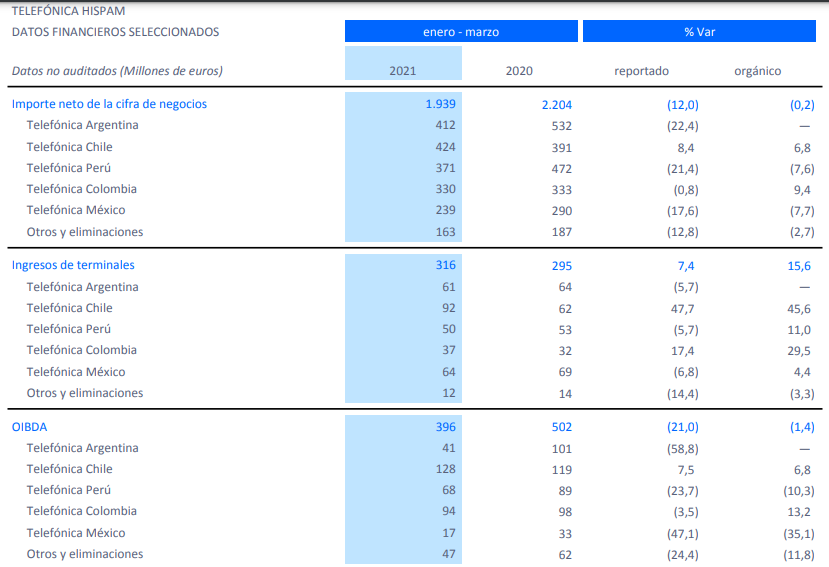Select 'TELEFÓNICA HISPAM' title text
Viewport: 829px width, 567px height.
click(x=69, y=11)
